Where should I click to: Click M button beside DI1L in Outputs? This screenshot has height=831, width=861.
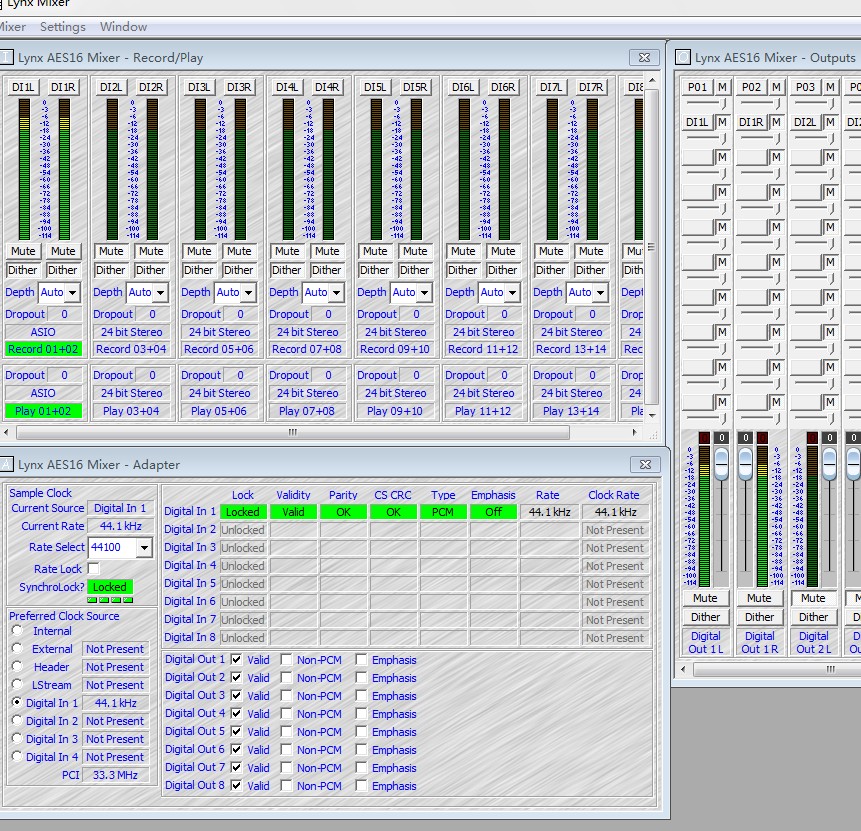click(722, 122)
